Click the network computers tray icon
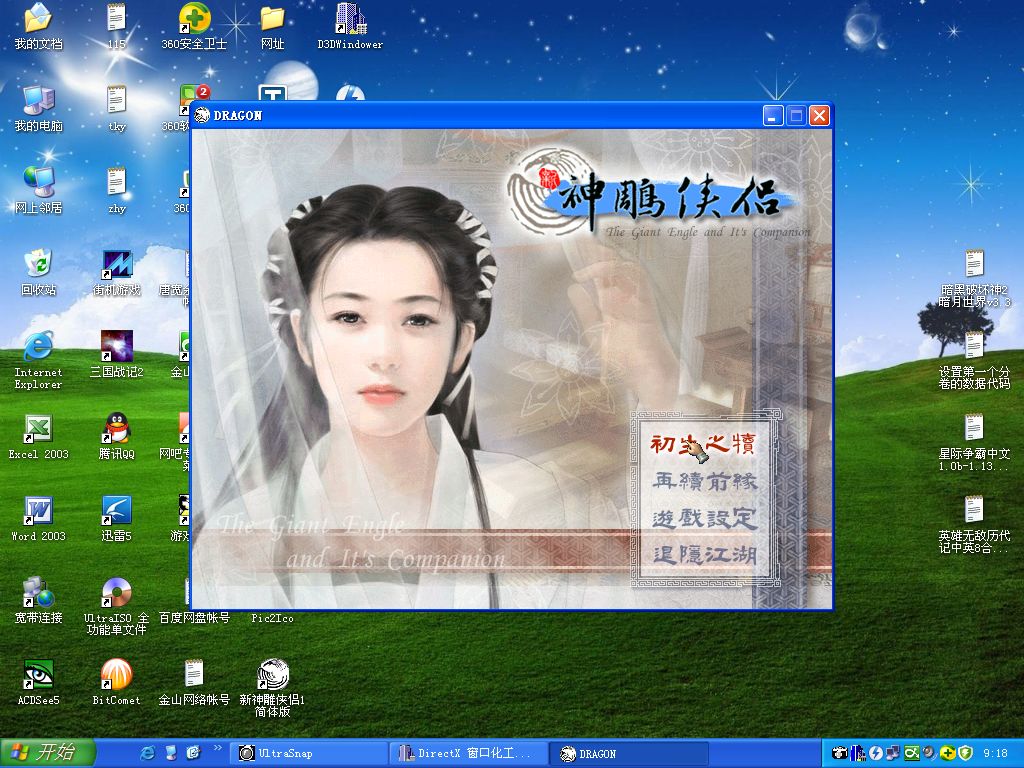Image resolution: width=1024 pixels, height=768 pixels. [x=893, y=753]
